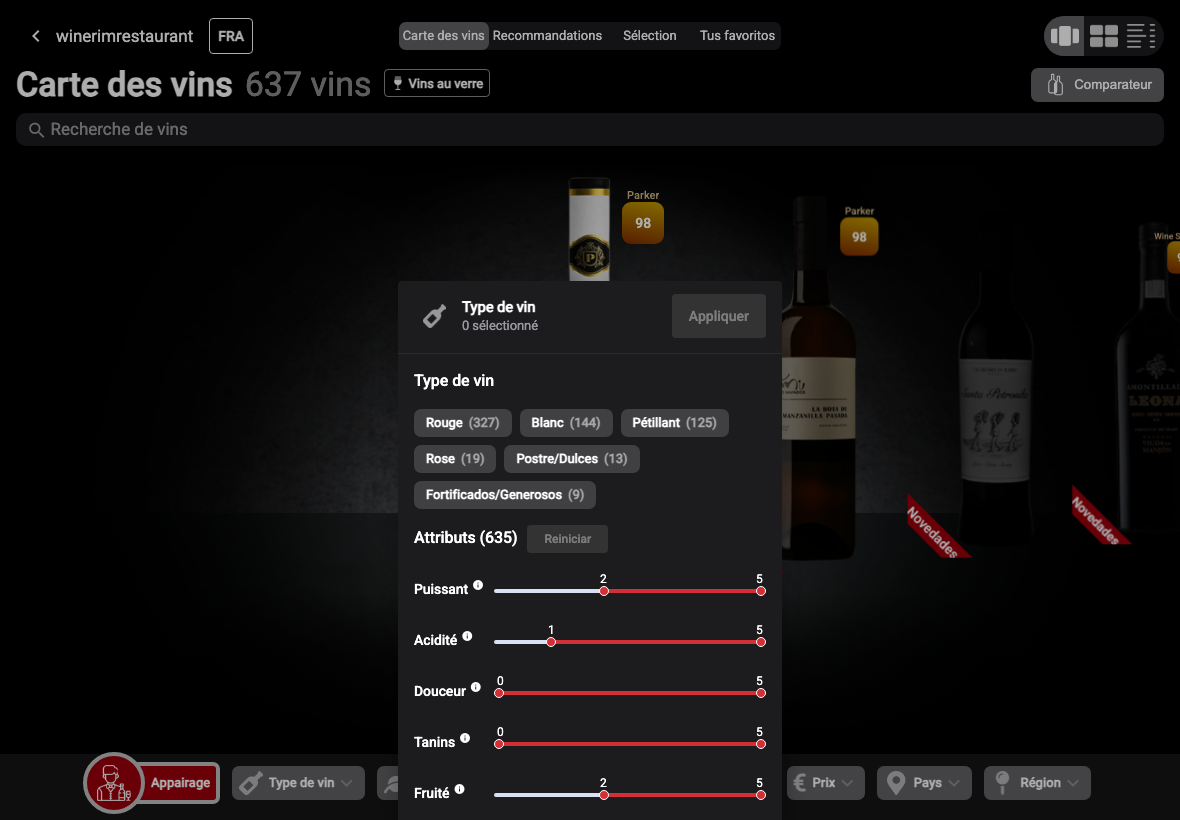Expand the Pays filter dropdown

point(924,783)
